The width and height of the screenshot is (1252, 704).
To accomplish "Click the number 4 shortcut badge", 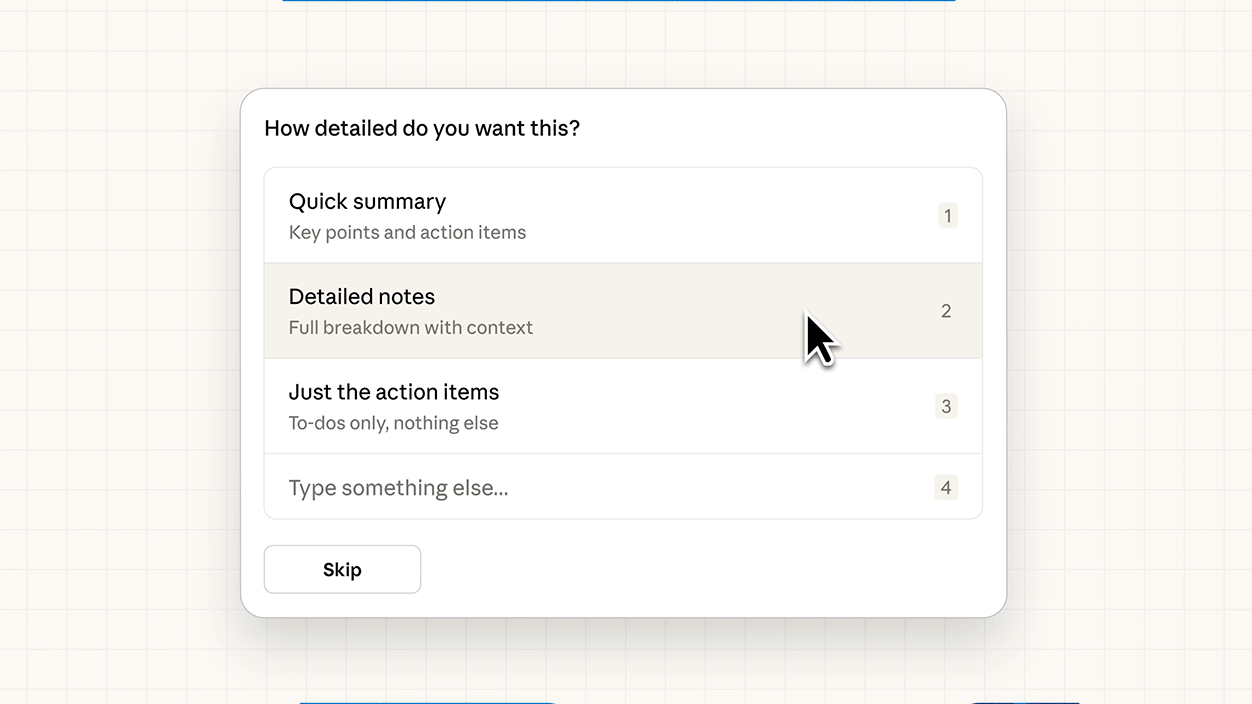I will point(946,488).
